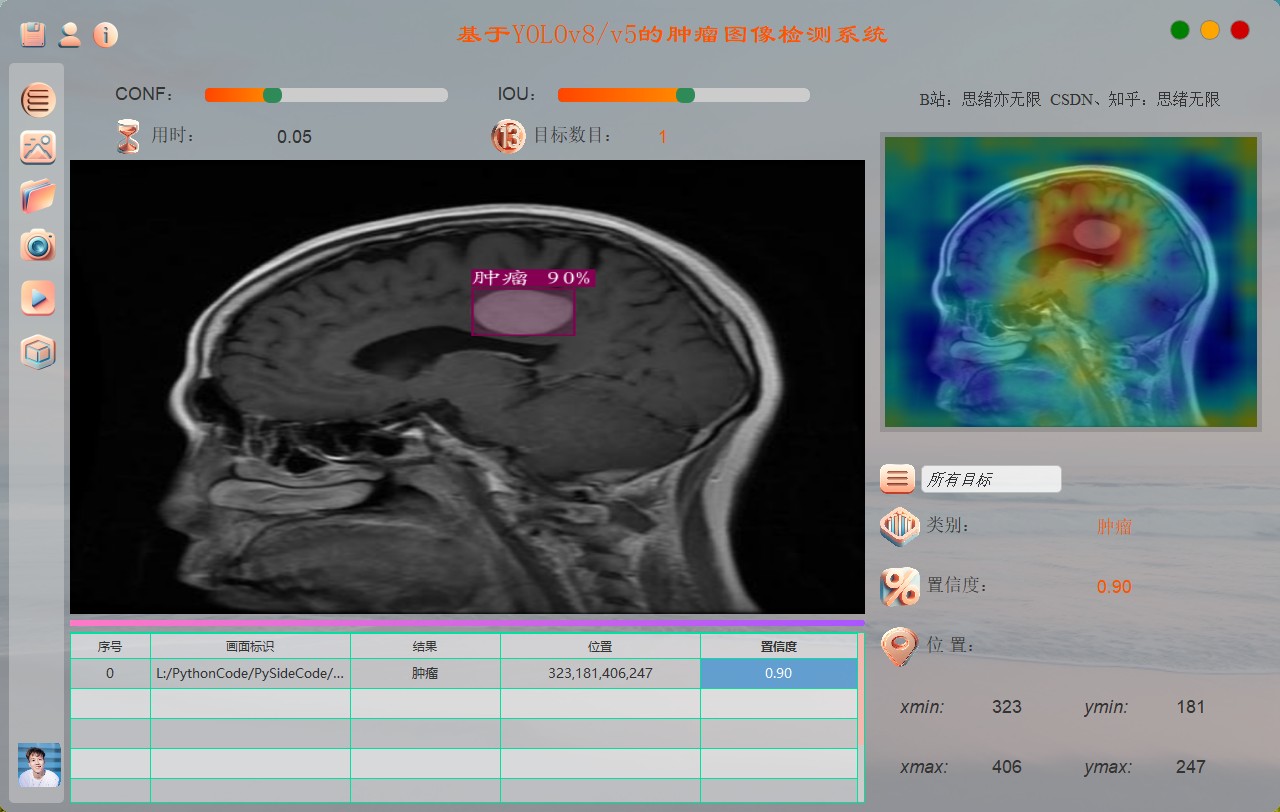Screen dimensions: 1280x812
Task: Click the save disk icon in title bar
Action: tap(34, 35)
